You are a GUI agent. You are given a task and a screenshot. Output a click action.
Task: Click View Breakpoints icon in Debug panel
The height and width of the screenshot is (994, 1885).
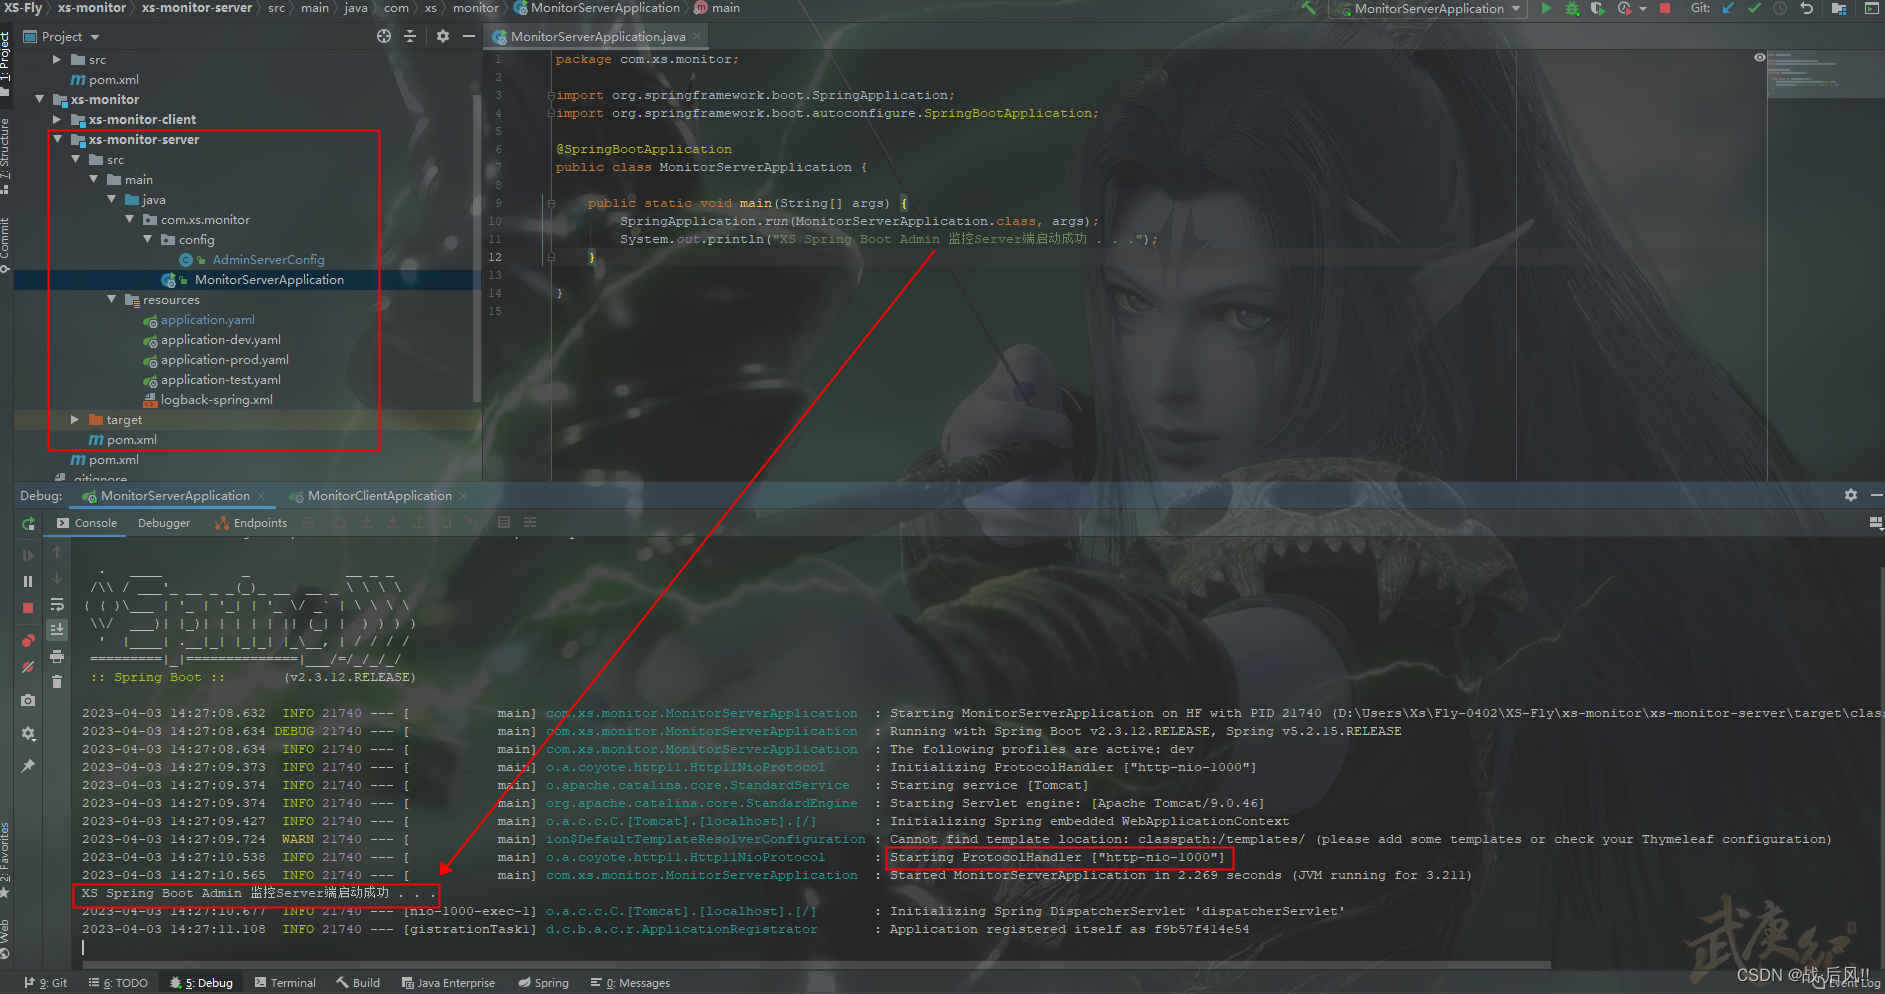28,640
